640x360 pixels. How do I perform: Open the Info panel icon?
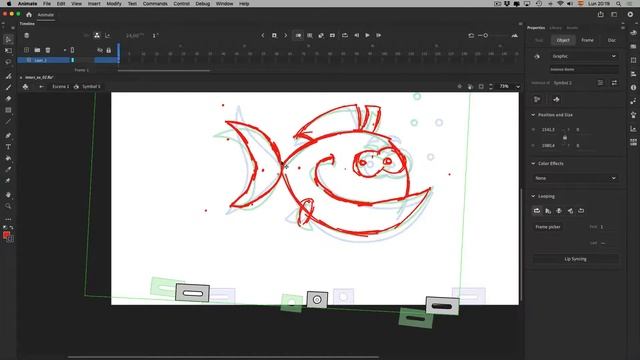tap(633, 87)
